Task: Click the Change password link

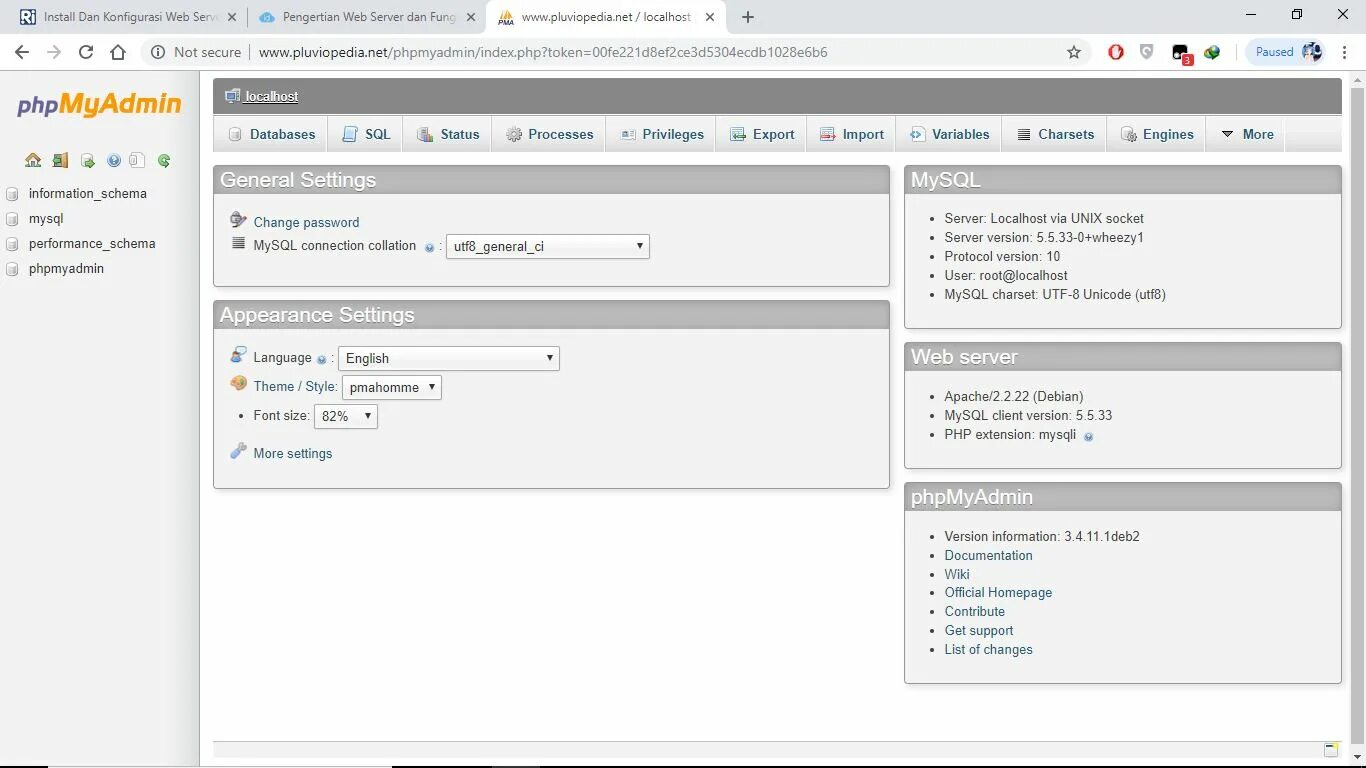Action: (306, 222)
